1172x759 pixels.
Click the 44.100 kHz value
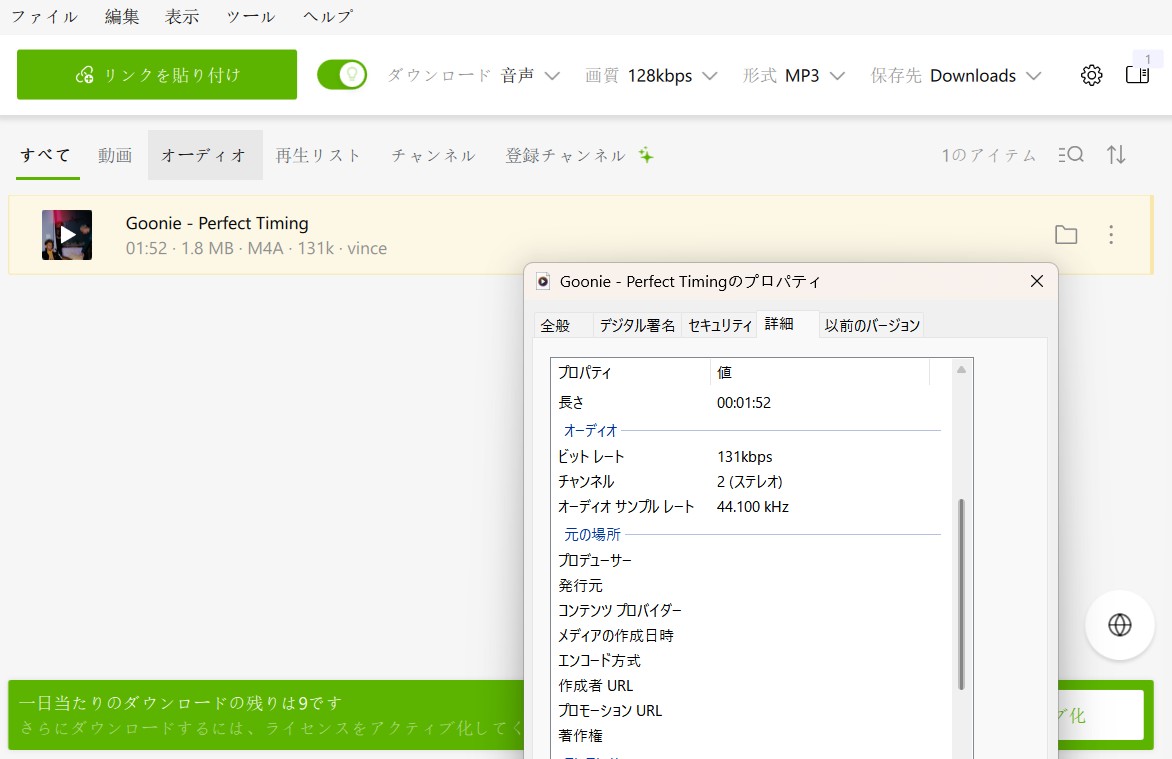[x=753, y=506]
